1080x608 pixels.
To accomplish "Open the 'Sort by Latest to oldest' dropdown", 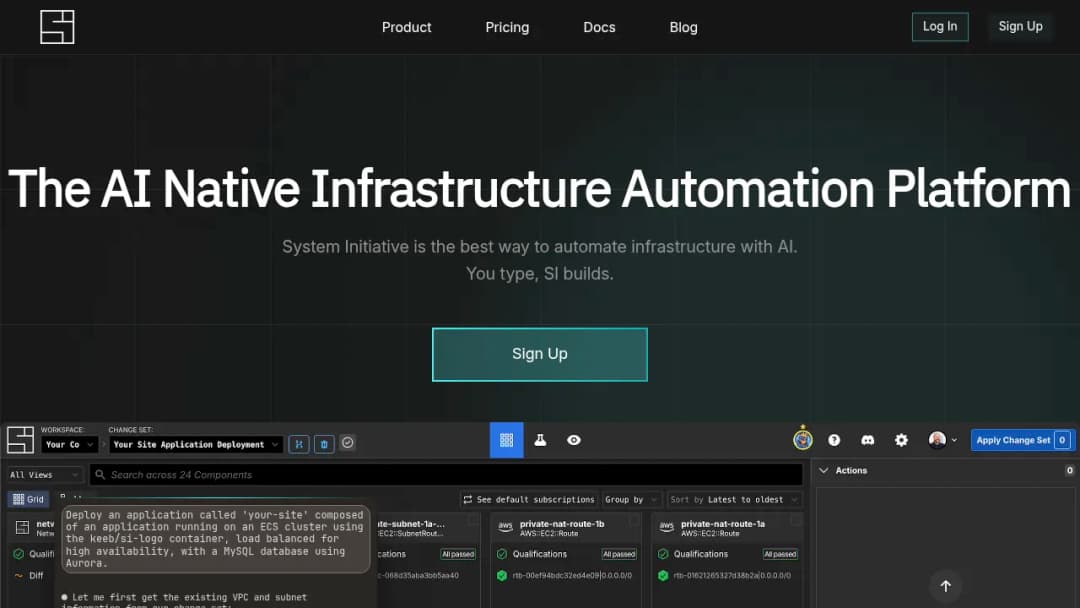I will [734, 499].
